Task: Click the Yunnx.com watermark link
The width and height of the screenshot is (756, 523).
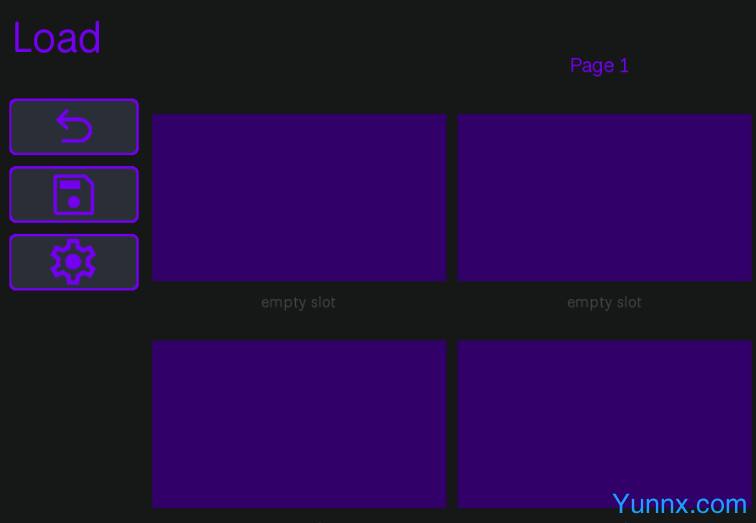Action: tap(679, 503)
